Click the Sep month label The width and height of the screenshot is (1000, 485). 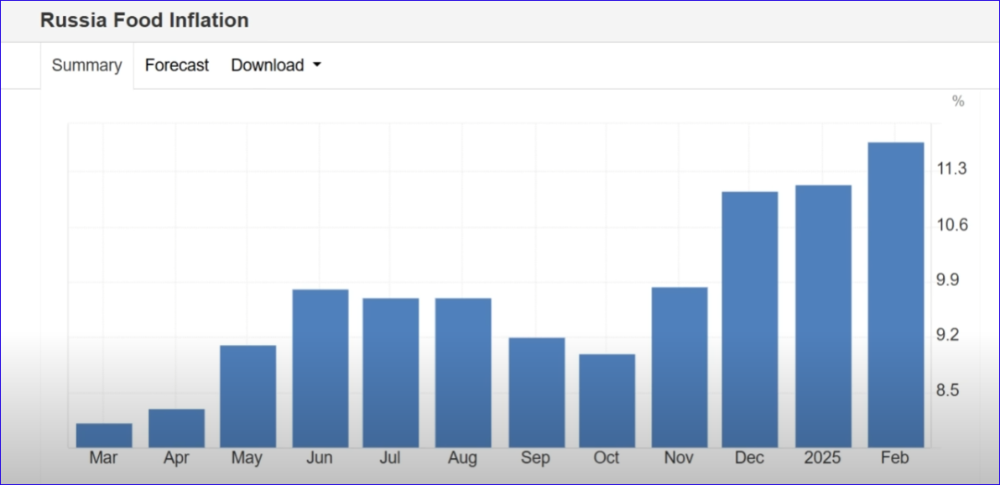click(x=535, y=458)
